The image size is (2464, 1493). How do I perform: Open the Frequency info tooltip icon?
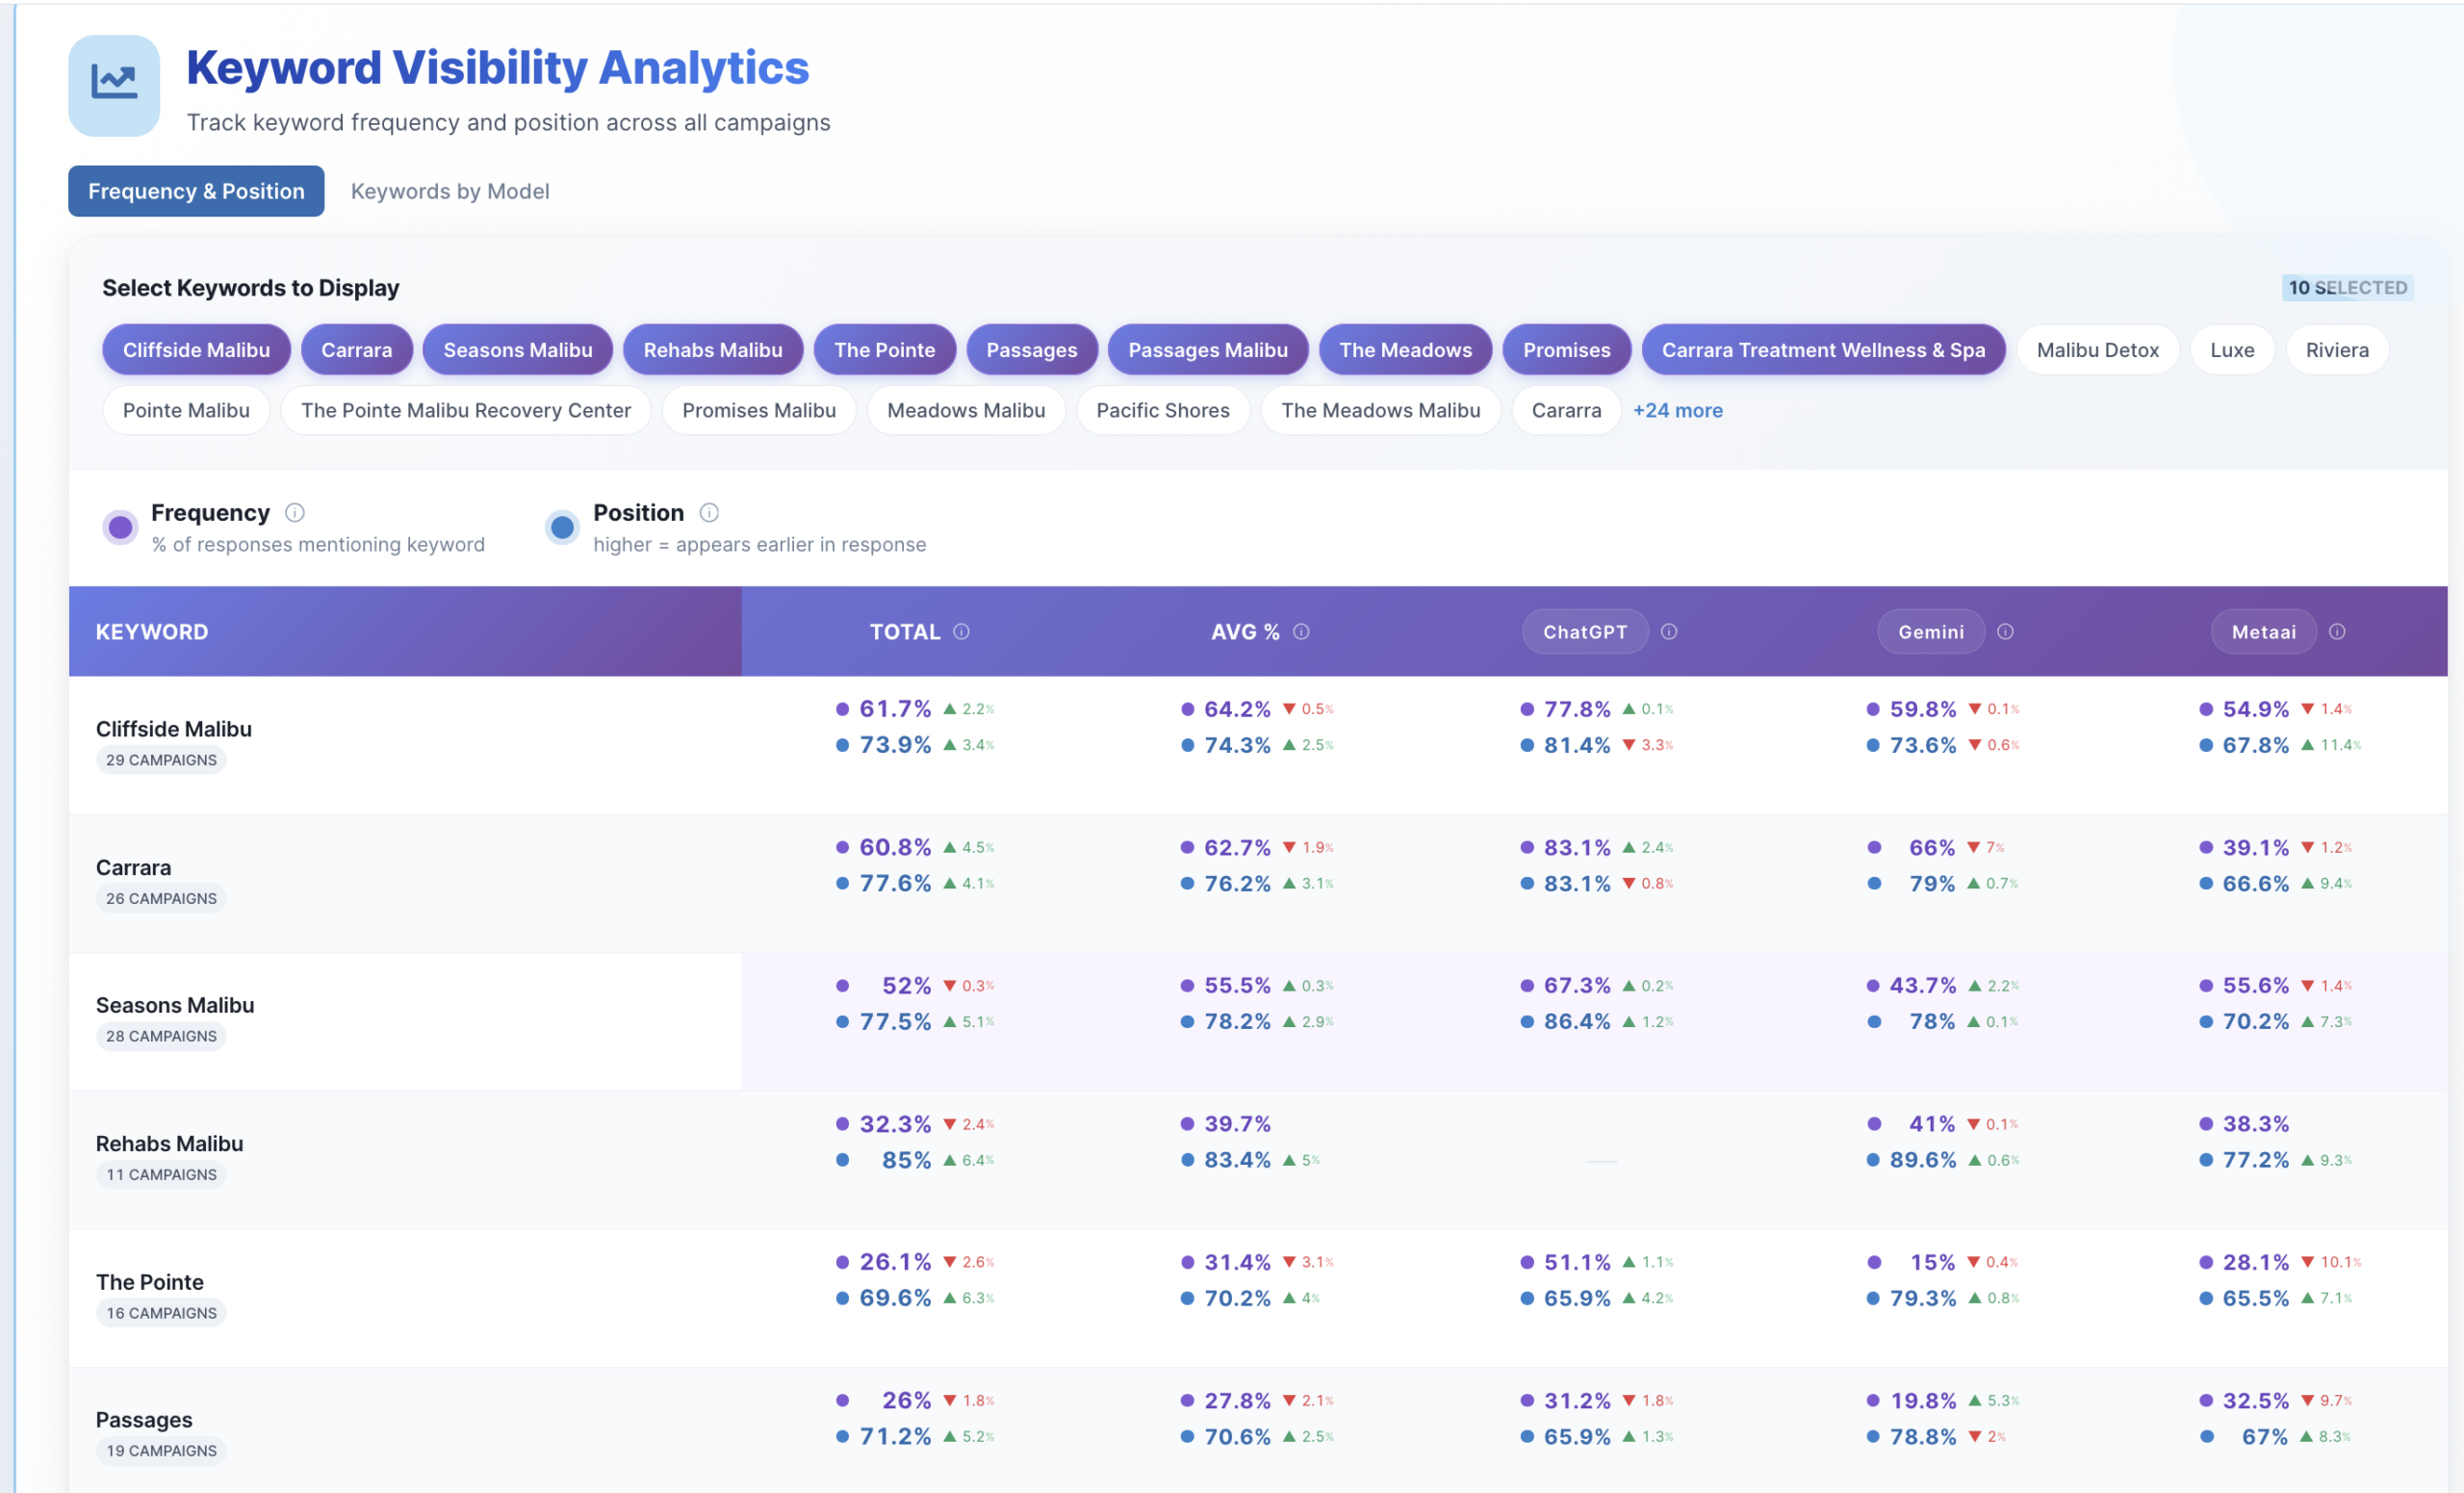click(x=295, y=513)
